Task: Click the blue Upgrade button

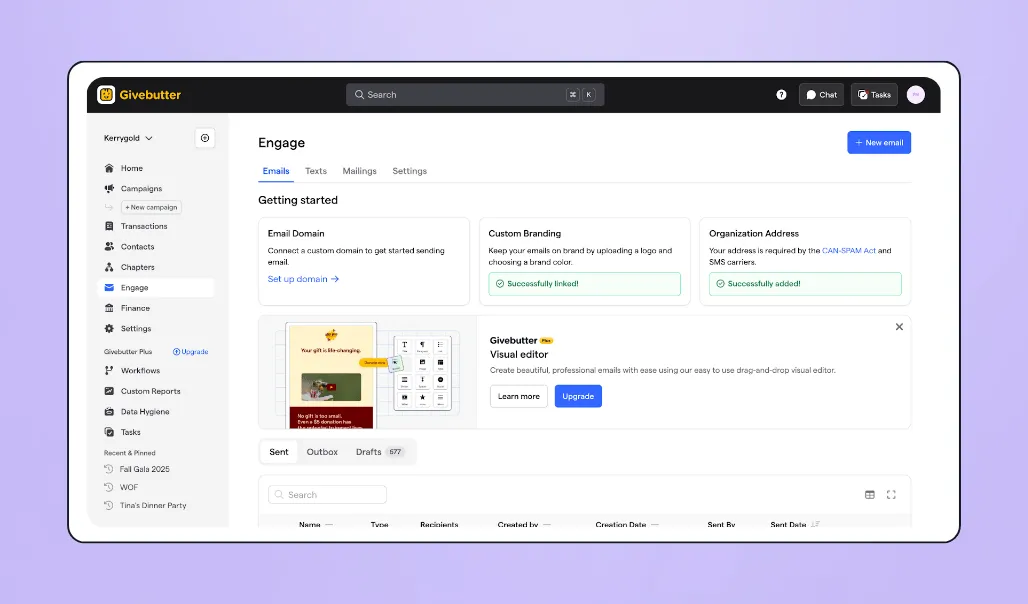Action: click(x=578, y=396)
